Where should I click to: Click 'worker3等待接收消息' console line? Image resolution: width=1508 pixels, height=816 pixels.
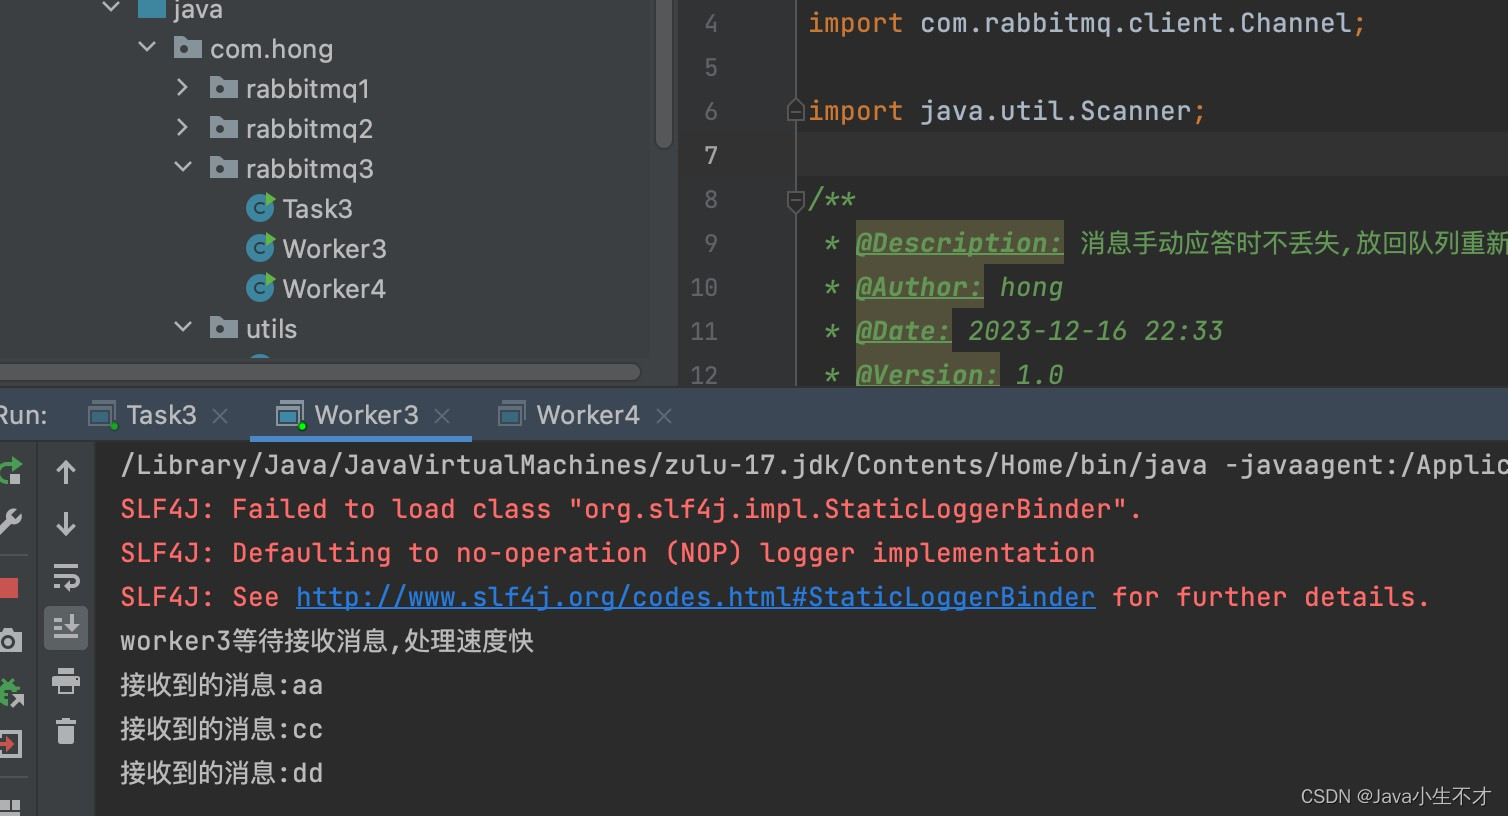pyautogui.click(x=327, y=641)
